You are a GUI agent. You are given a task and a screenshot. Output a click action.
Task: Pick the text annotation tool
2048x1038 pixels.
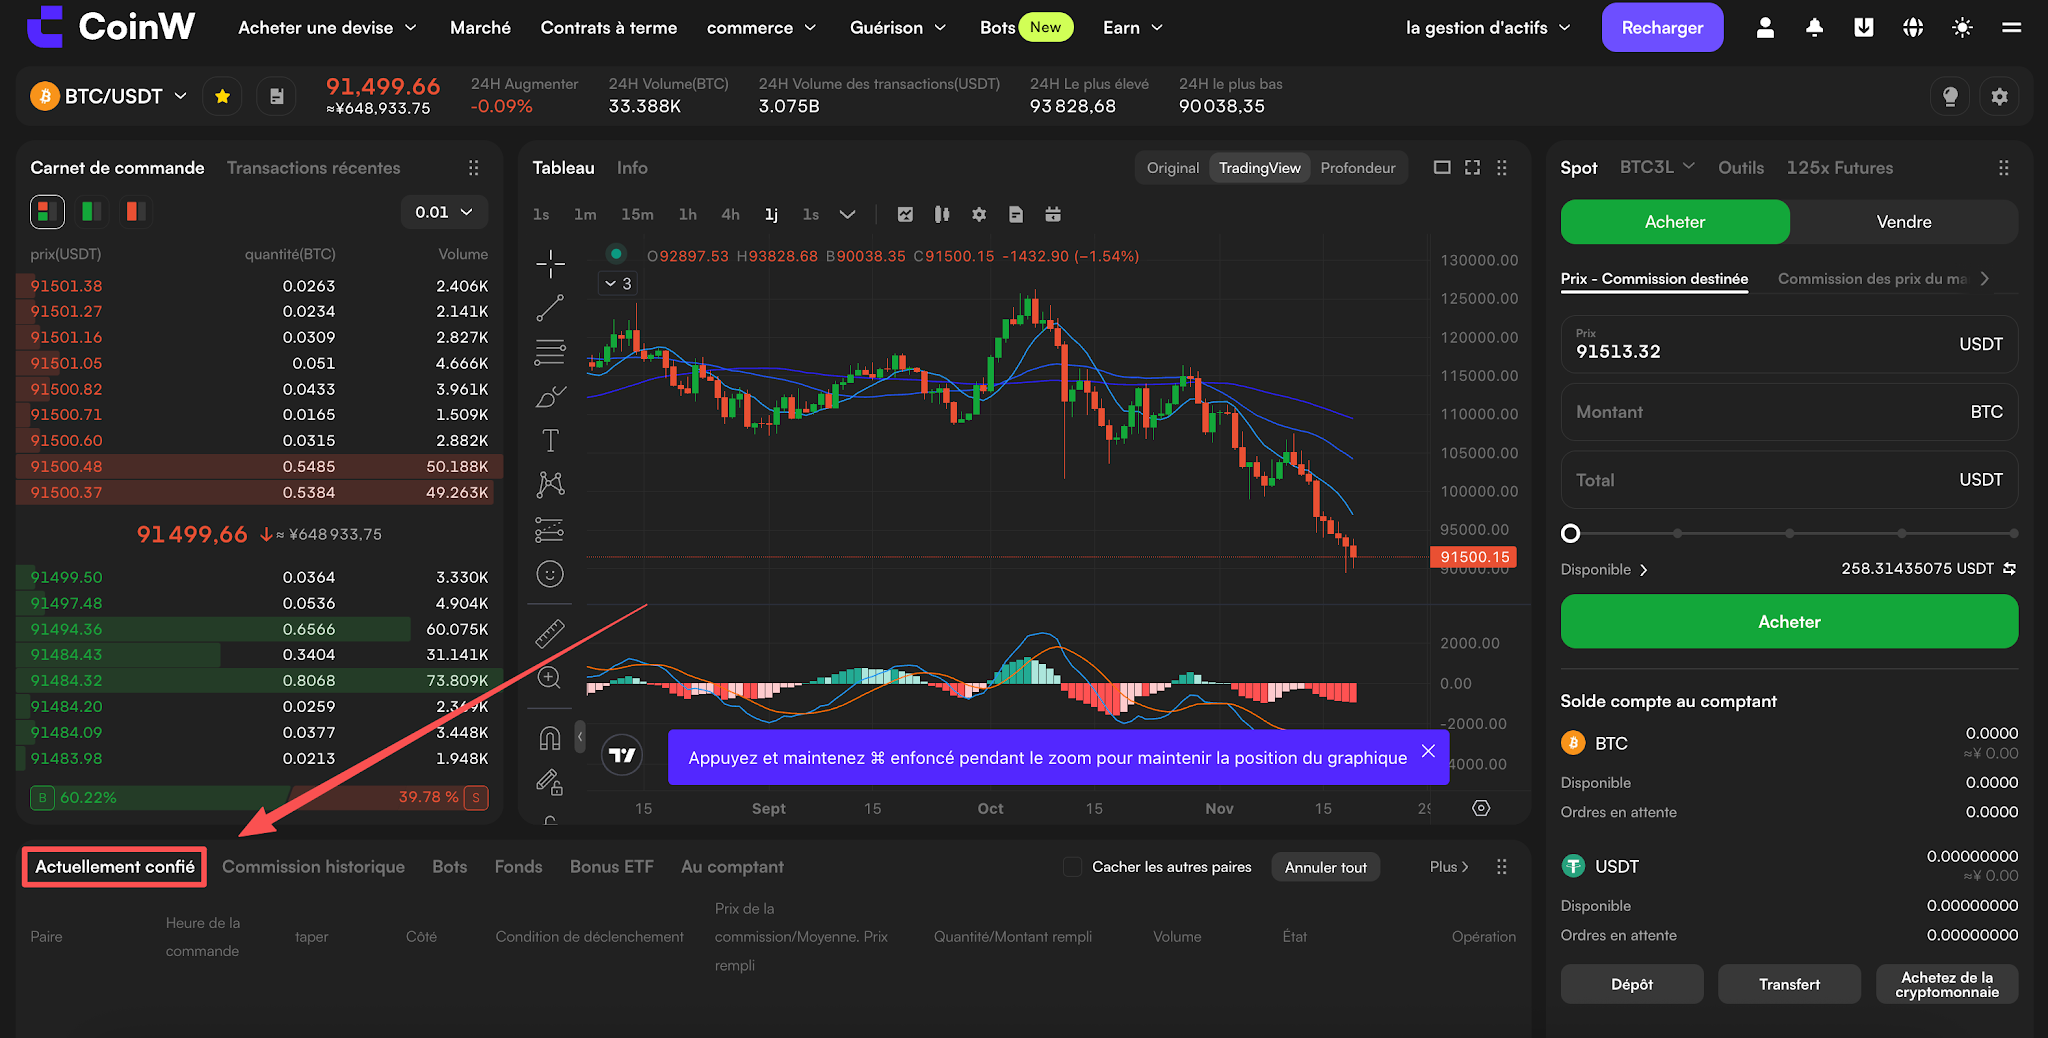(550, 440)
